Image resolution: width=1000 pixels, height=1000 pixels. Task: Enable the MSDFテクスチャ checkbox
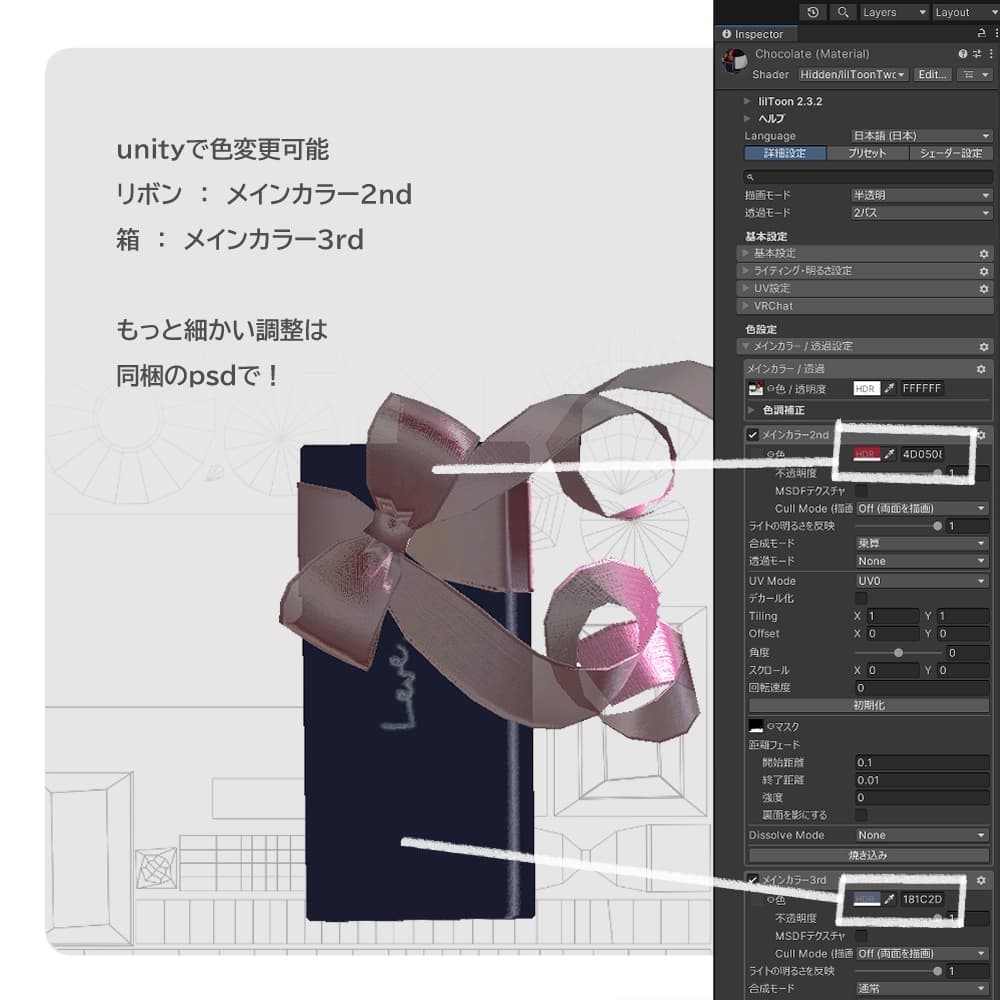(862, 492)
